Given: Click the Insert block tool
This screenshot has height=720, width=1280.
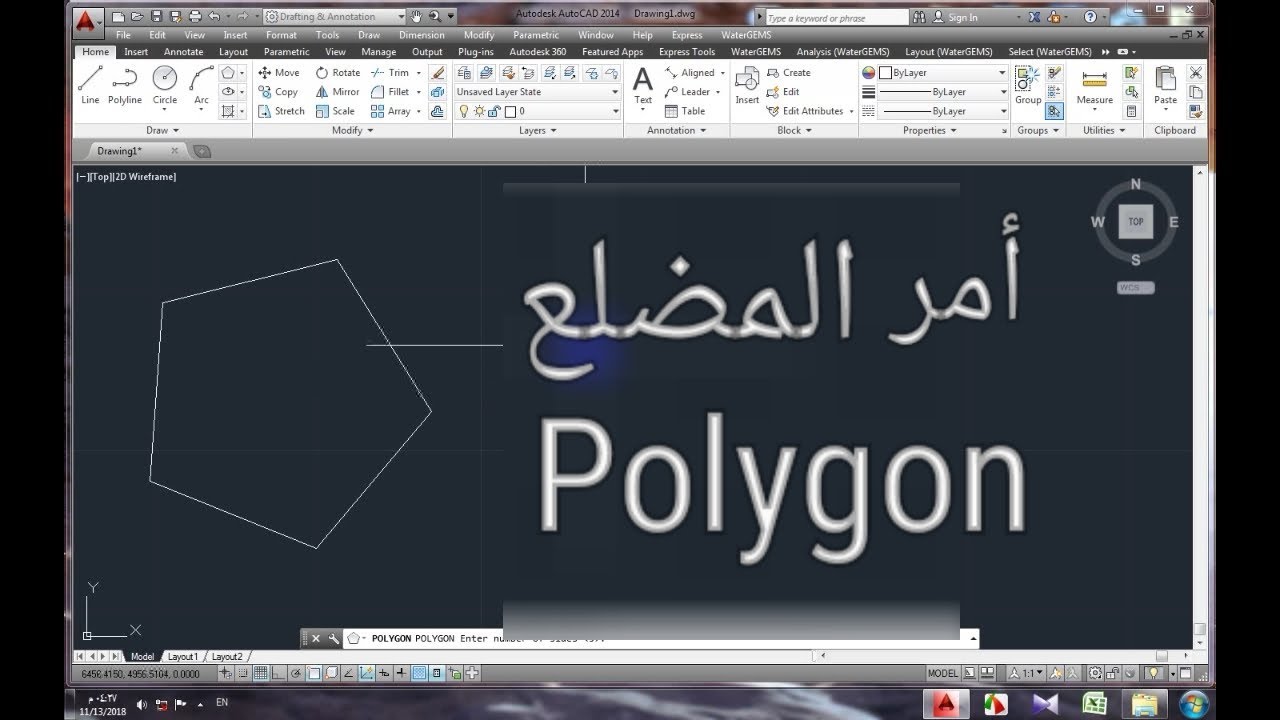Looking at the screenshot, I should [747, 85].
